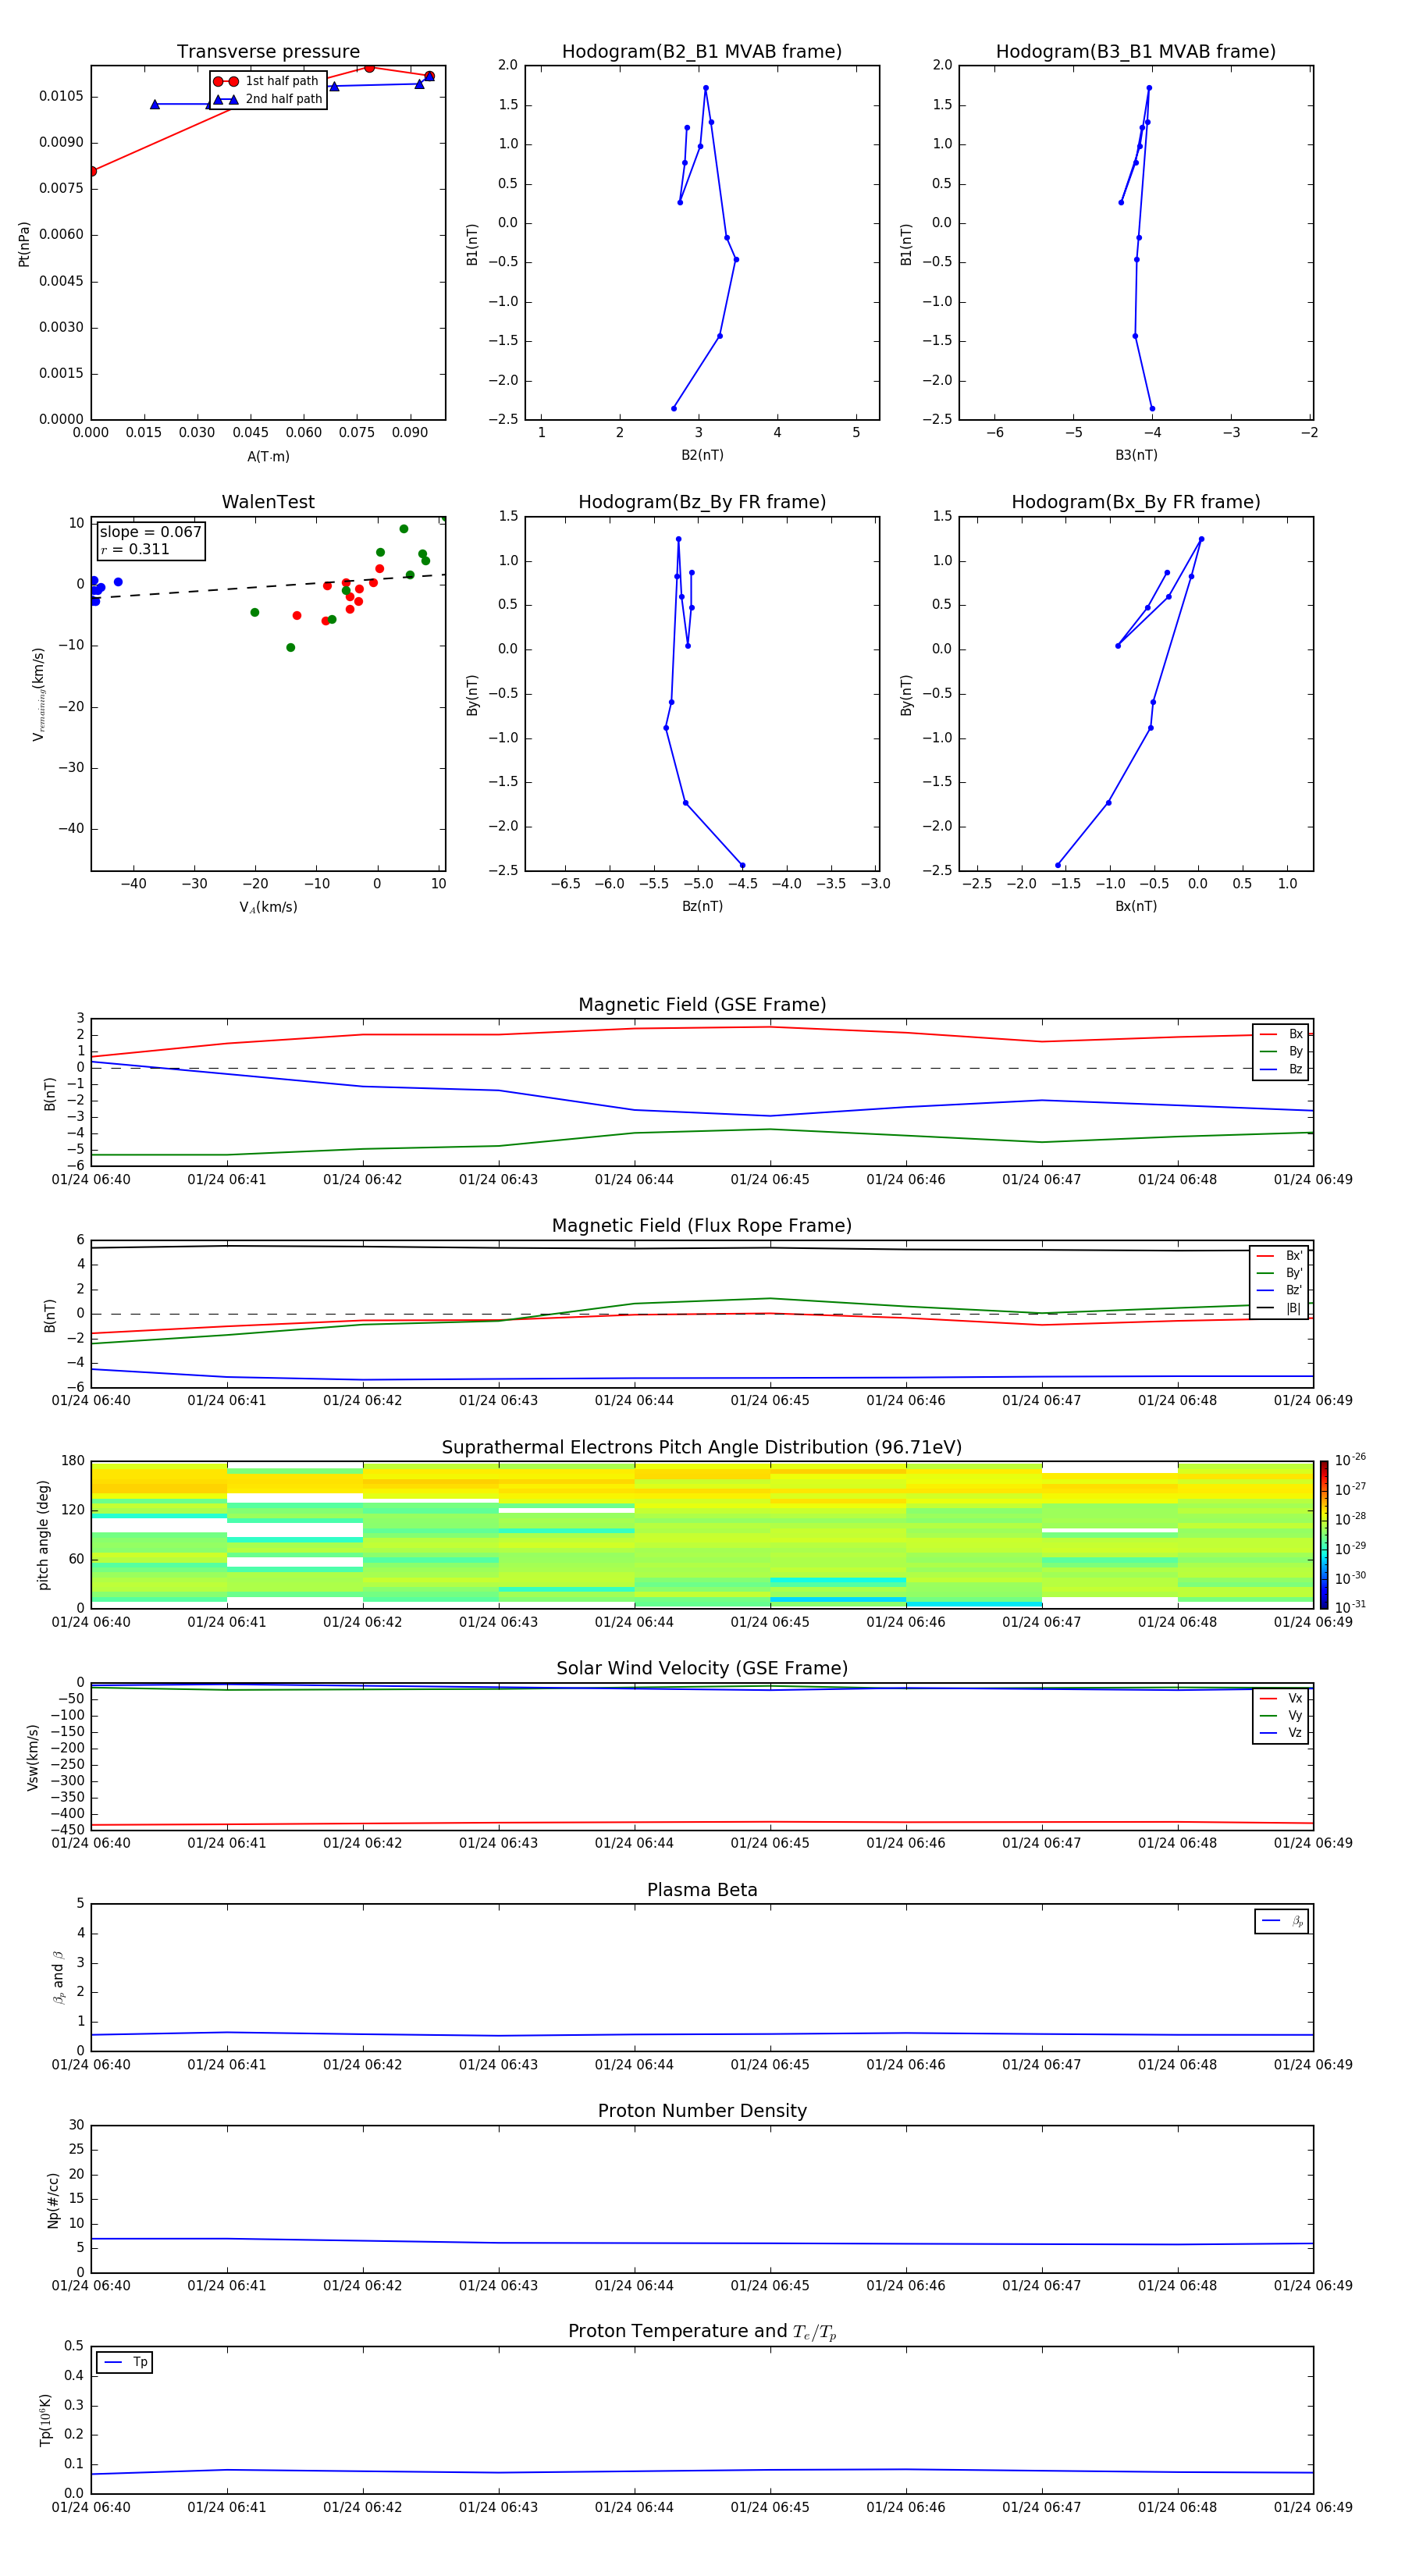The image size is (1405, 2576).
Task: Click the 'Proton Temperature and Te/Tp' title
Action: tap(702, 2332)
